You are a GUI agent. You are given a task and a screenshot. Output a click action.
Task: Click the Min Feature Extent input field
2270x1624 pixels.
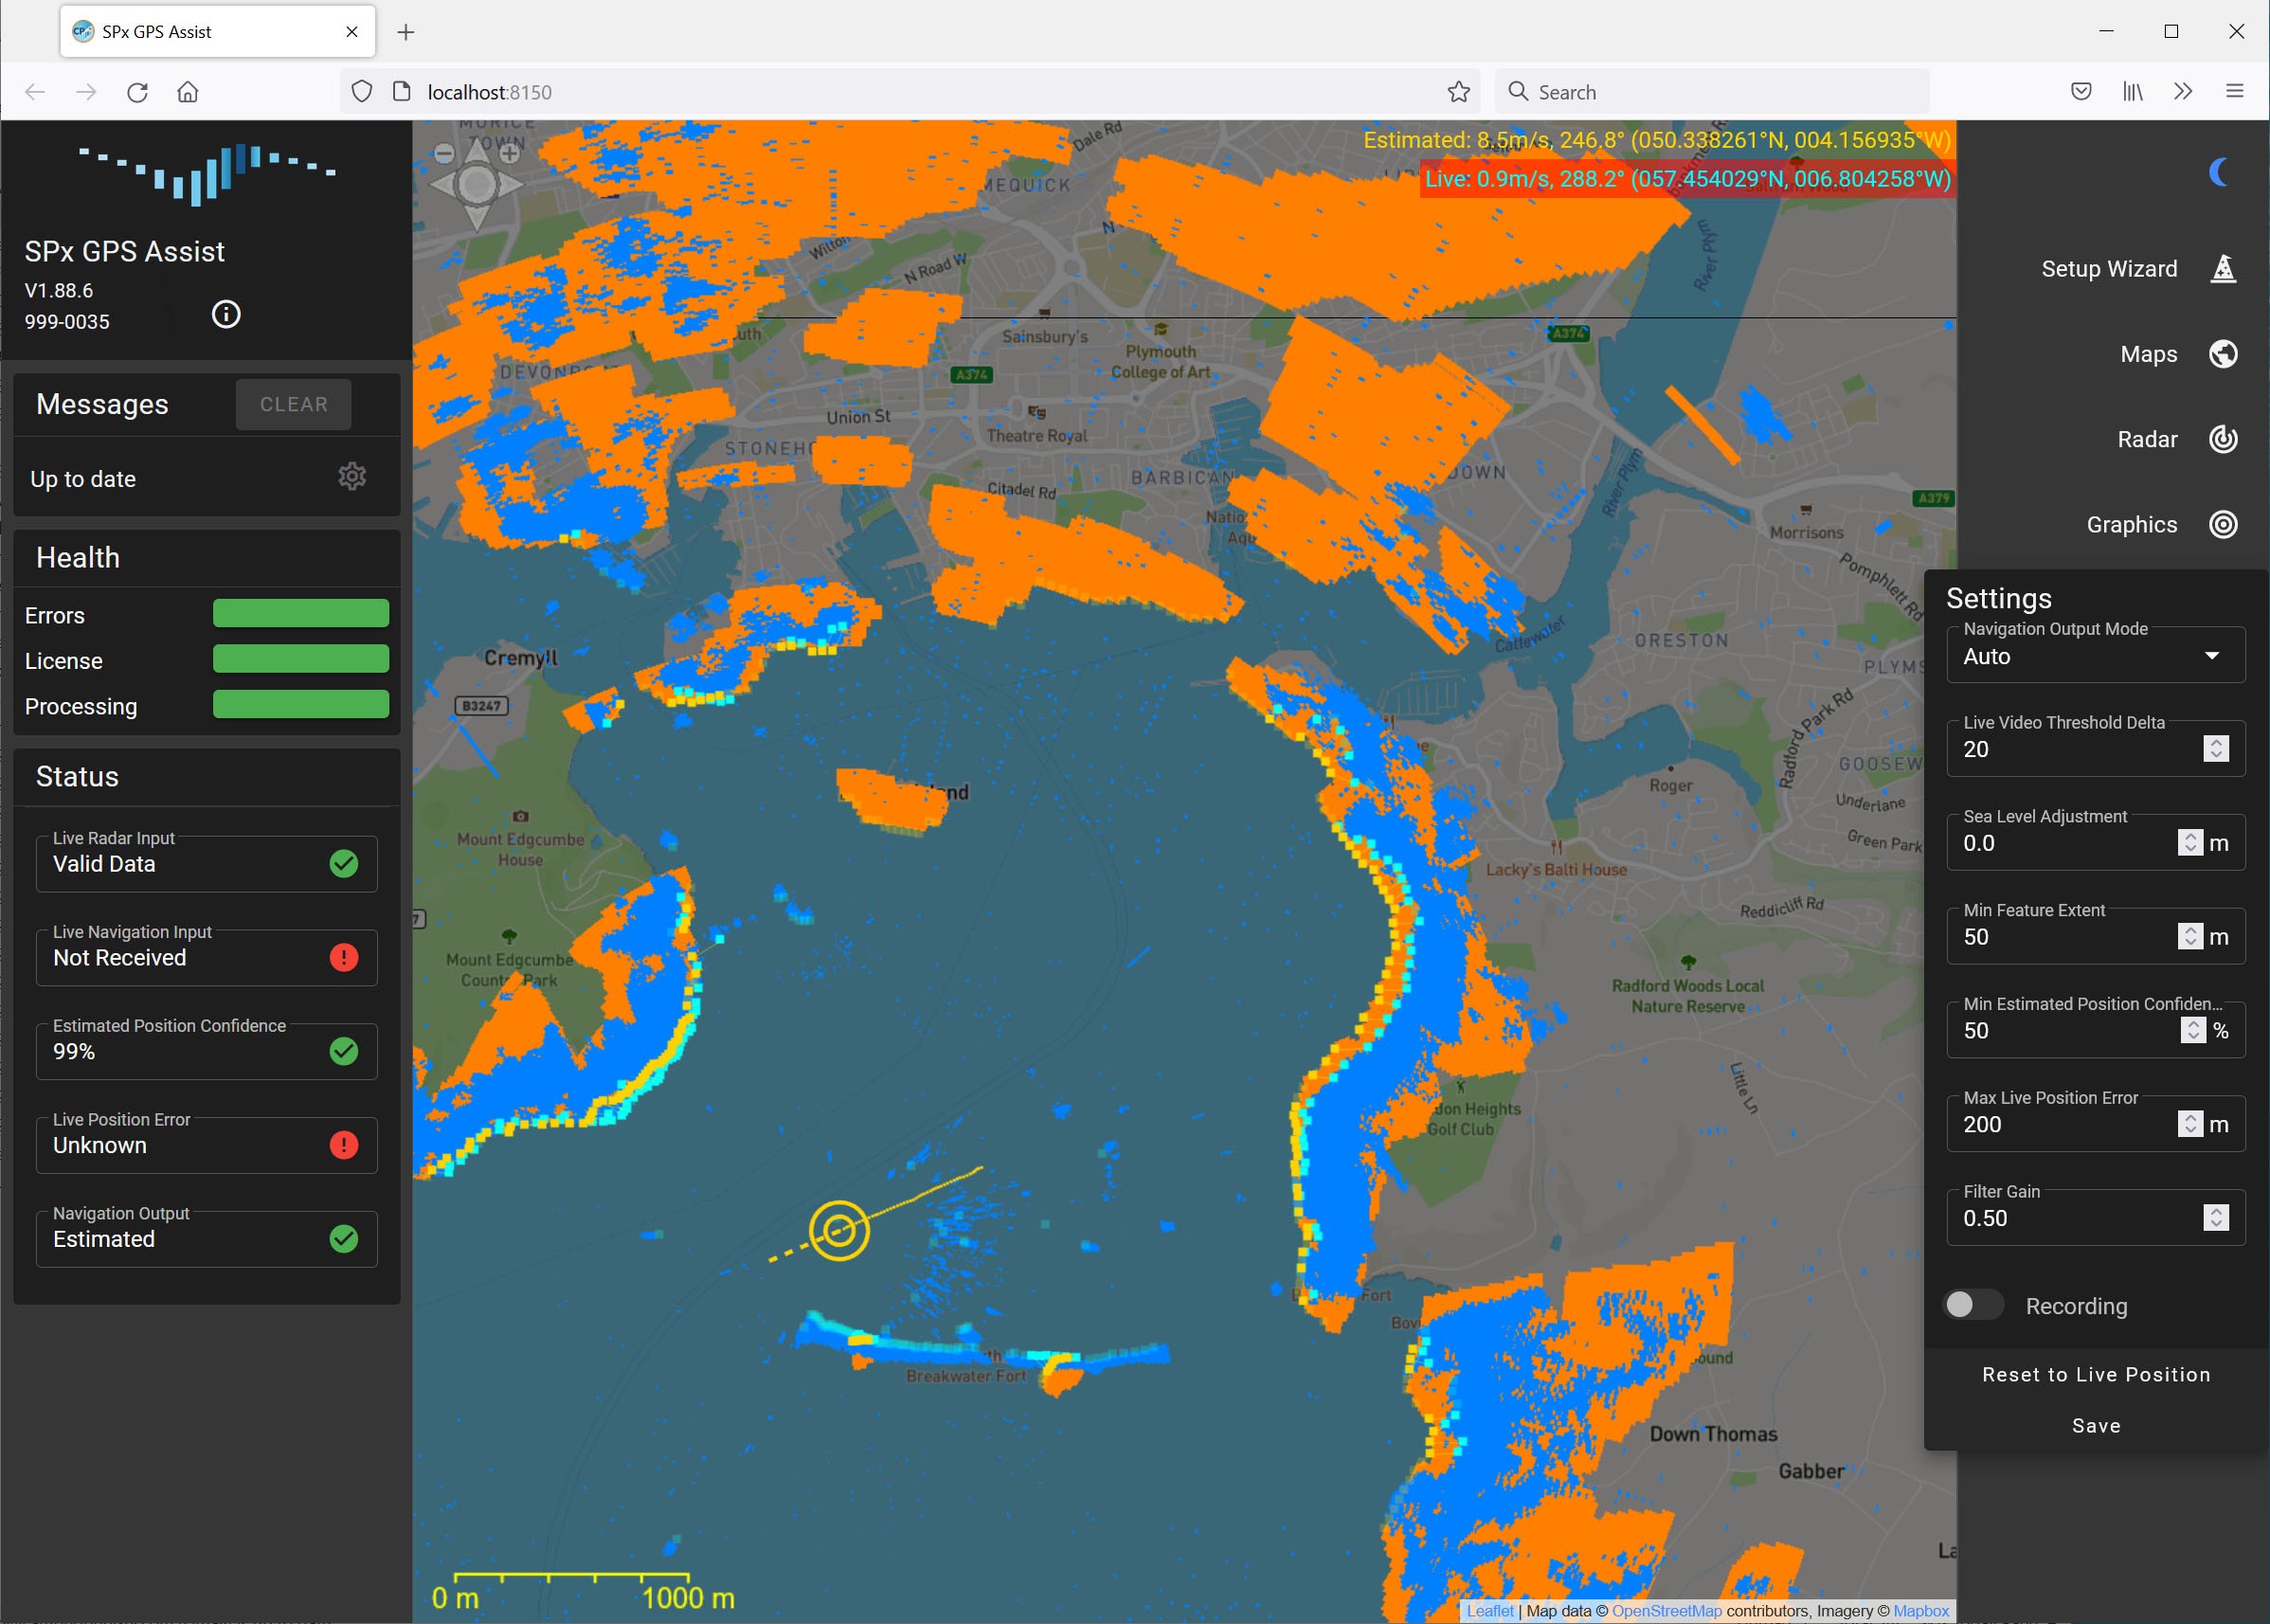click(x=2060, y=937)
